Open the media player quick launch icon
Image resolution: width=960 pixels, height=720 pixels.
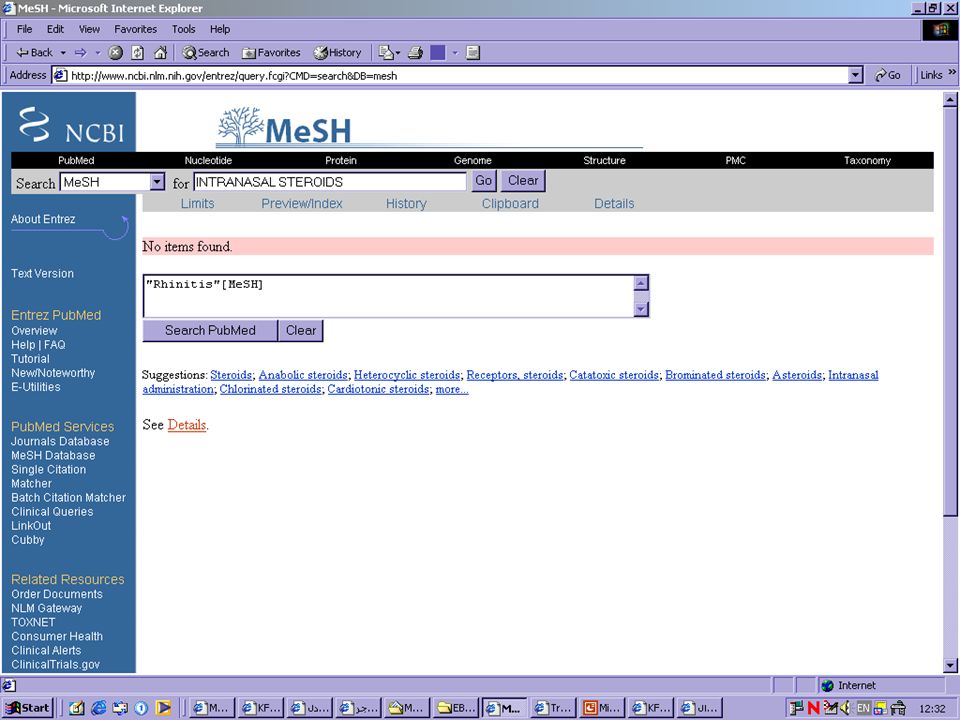163,708
